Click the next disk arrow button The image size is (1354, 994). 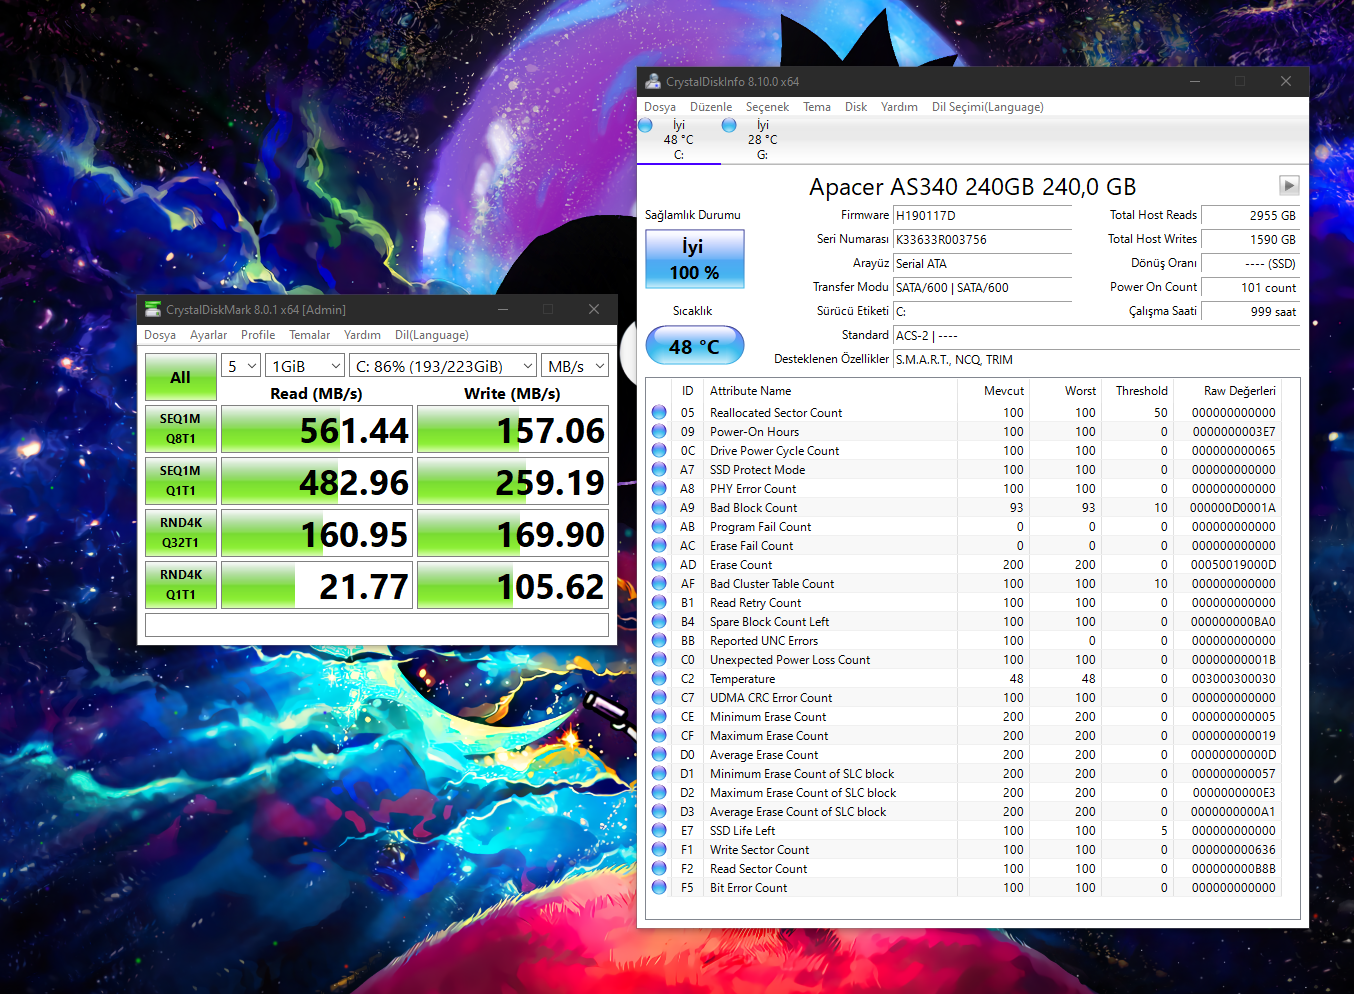click(1289, 185)
